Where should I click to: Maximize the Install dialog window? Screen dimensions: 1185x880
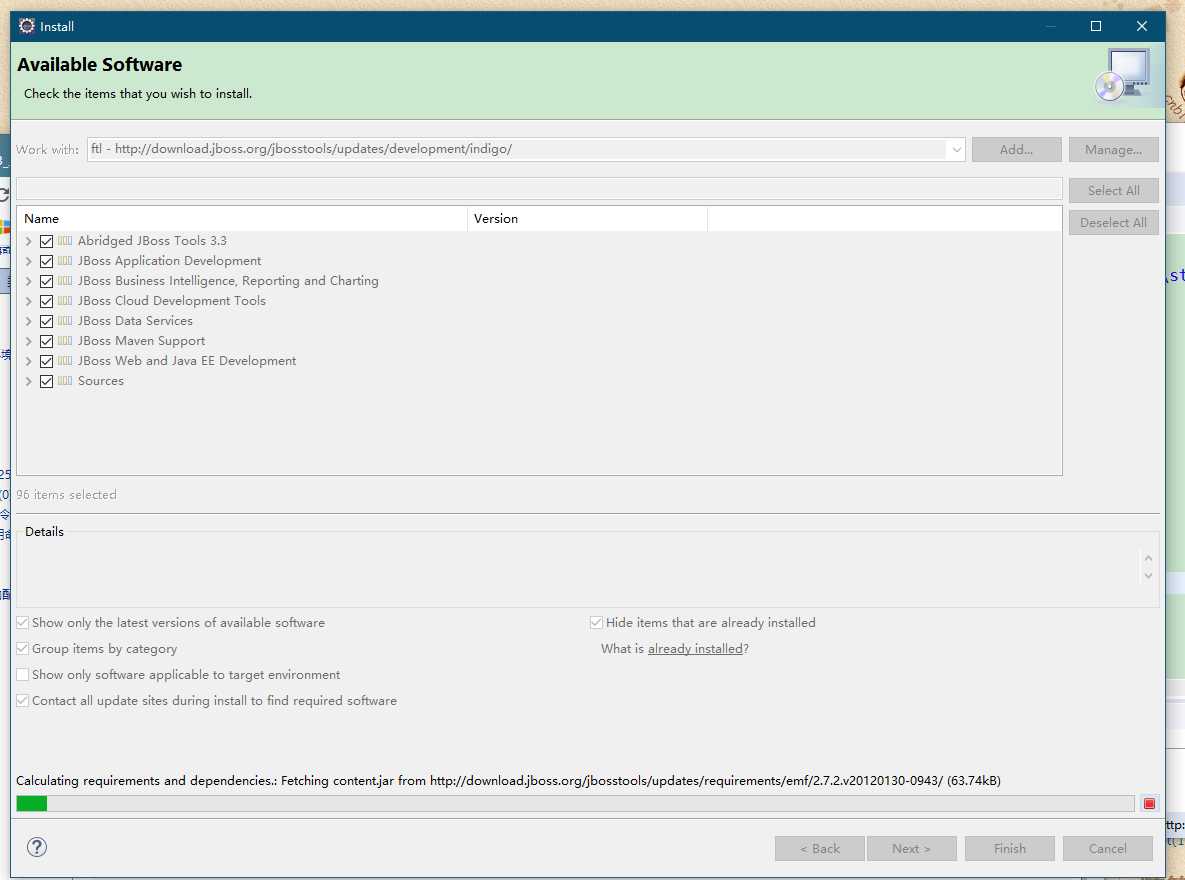pyautogui.click(x=1095, y=26)
